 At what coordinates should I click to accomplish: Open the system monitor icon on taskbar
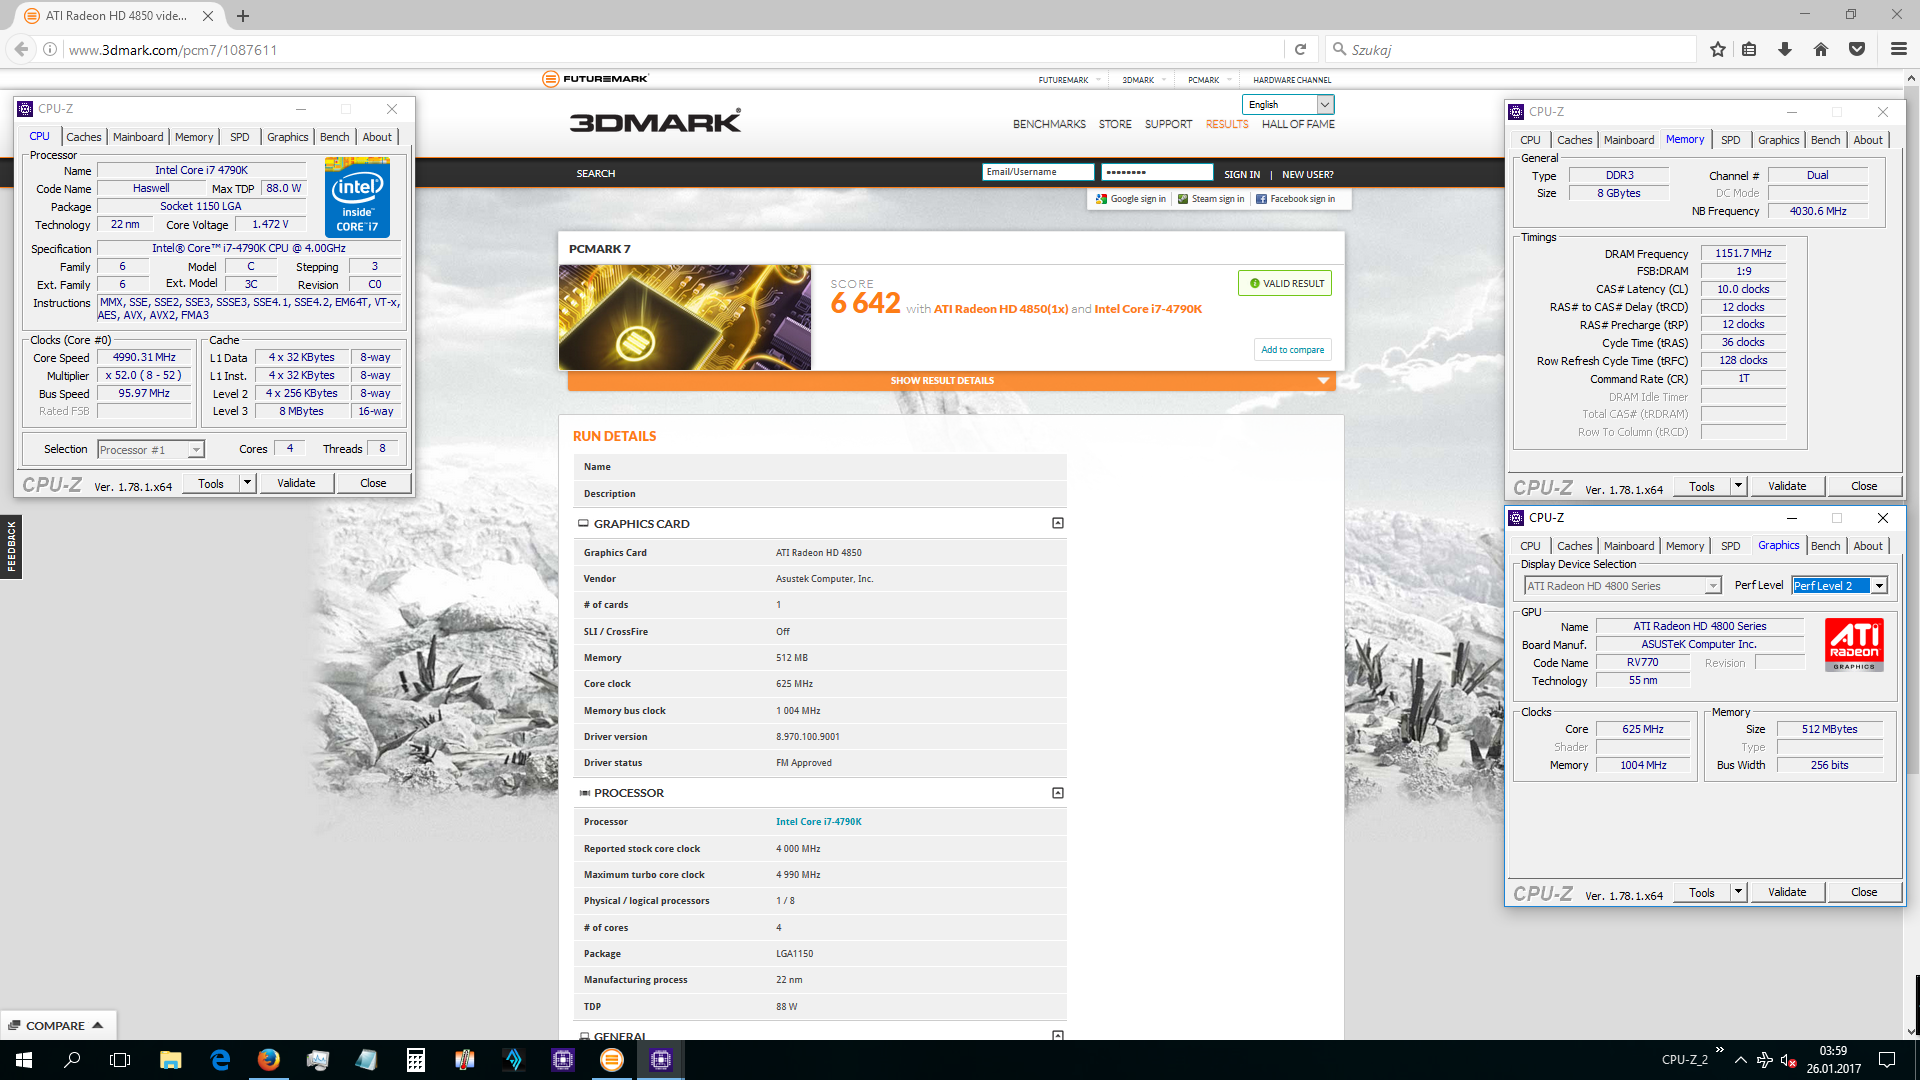[318, 1060]
